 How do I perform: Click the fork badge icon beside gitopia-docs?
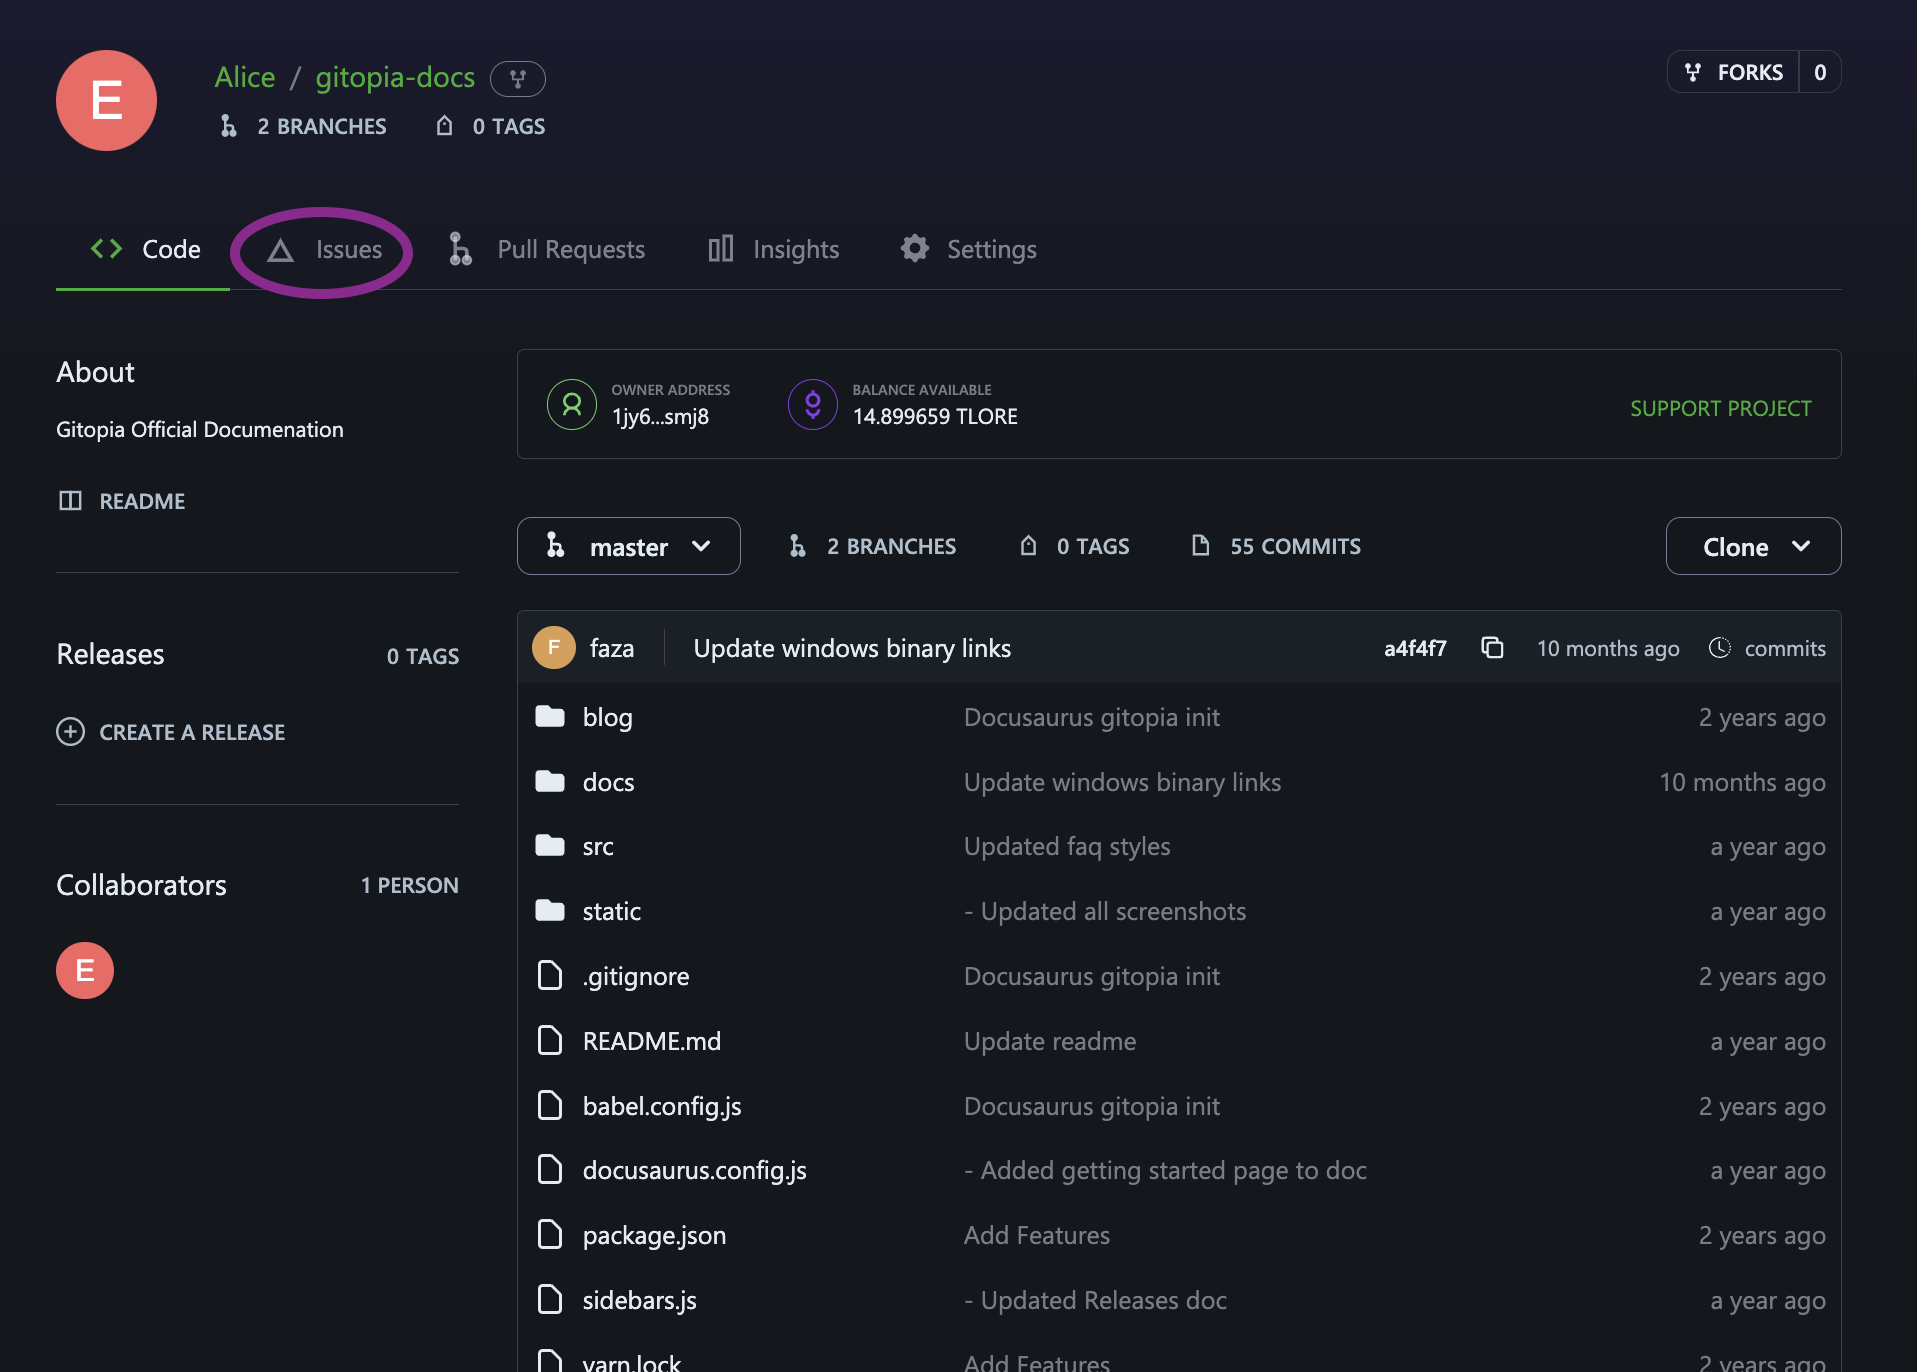point(517,78)
